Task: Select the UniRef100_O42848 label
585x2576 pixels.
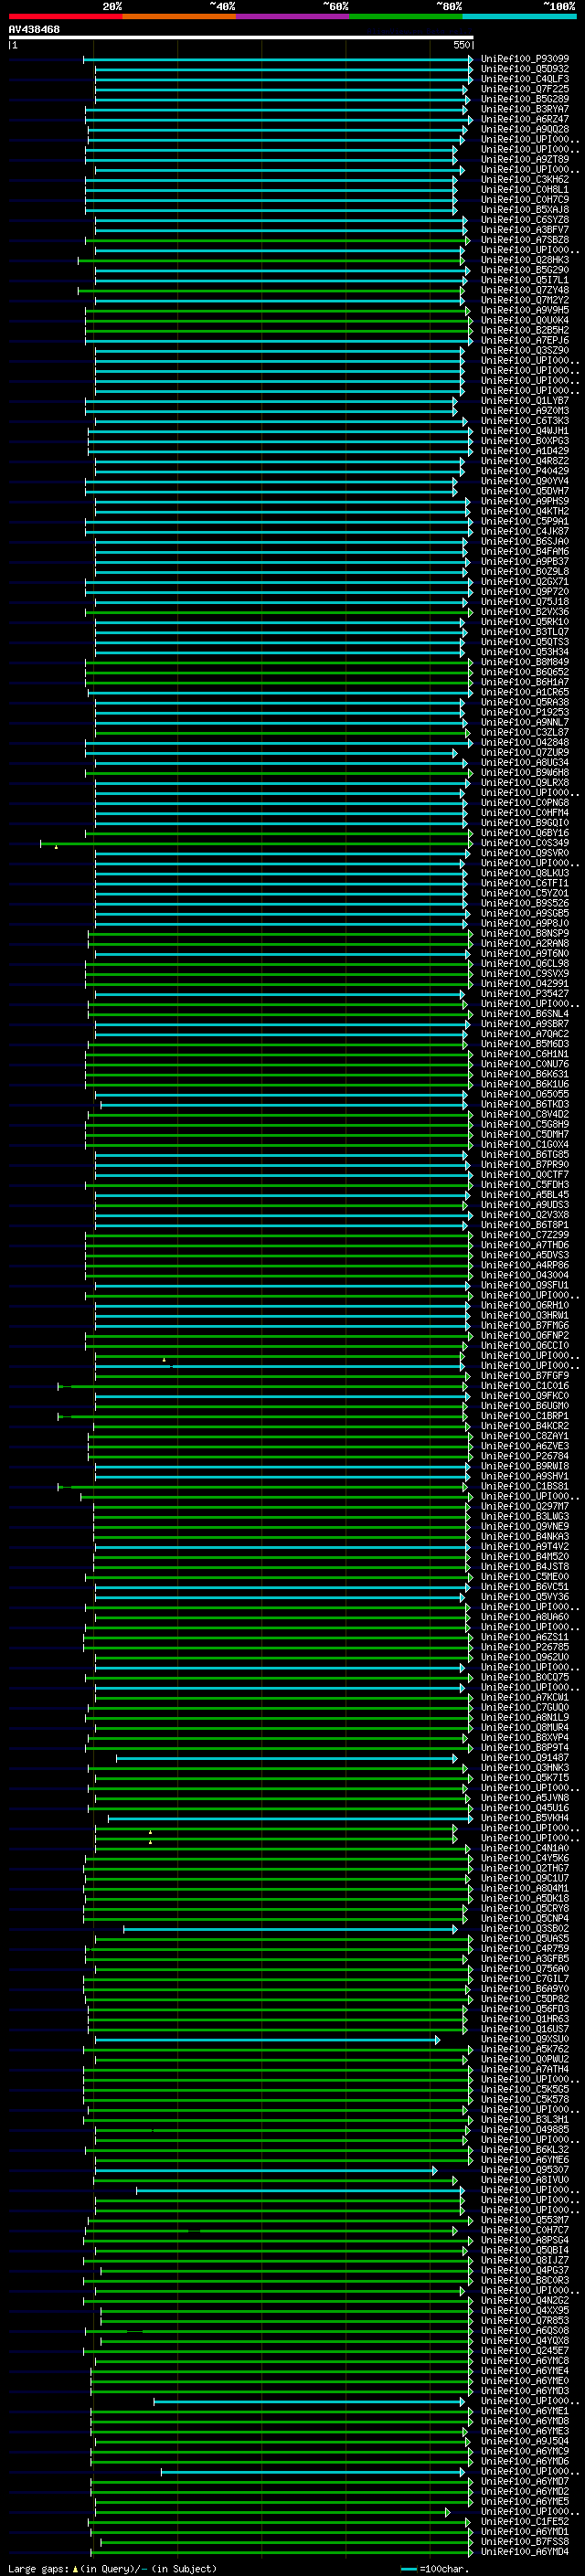Action: [525, 742]
